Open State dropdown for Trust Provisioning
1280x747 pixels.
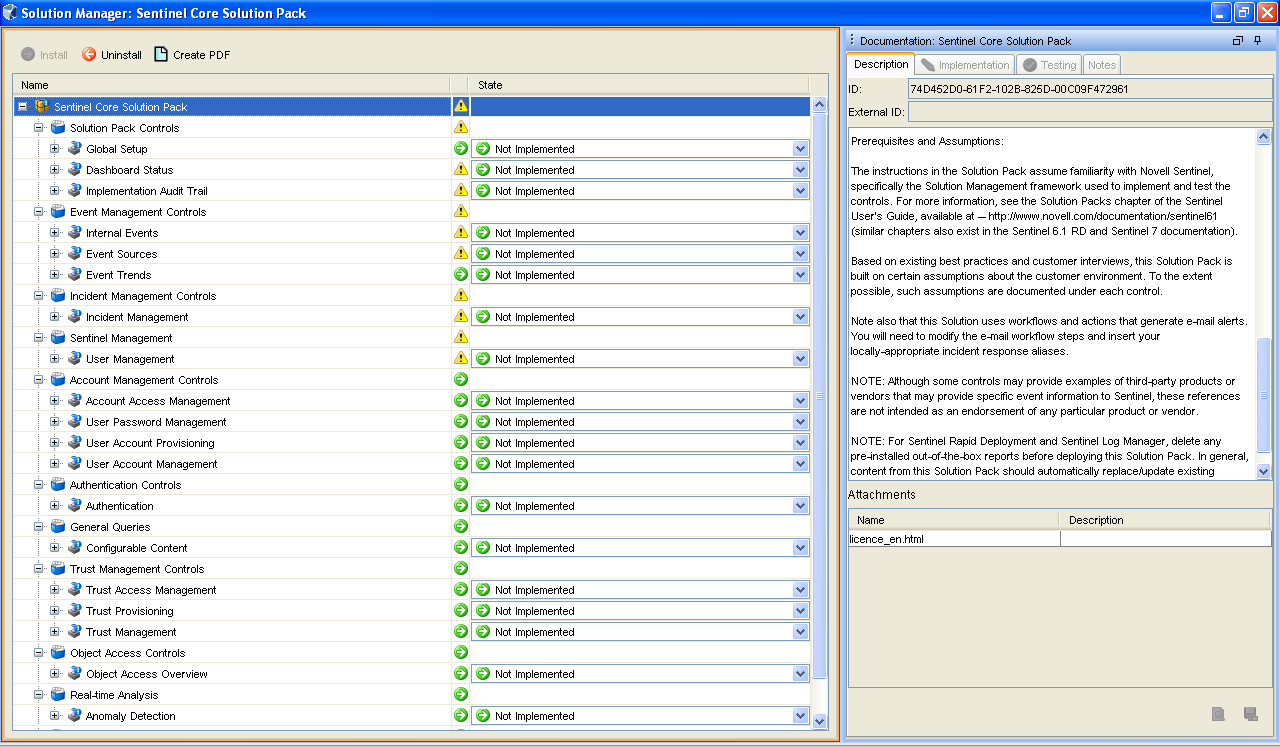(x=800, y=611)
